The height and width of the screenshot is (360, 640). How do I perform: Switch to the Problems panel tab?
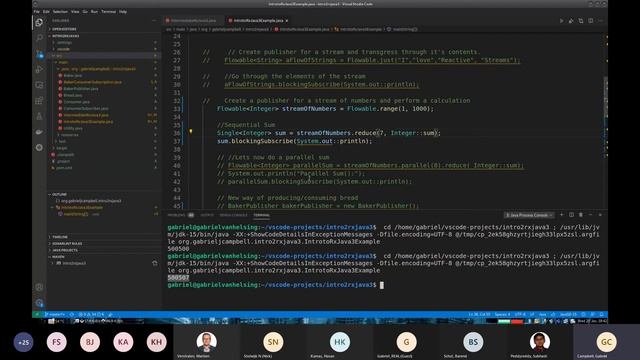180,215
